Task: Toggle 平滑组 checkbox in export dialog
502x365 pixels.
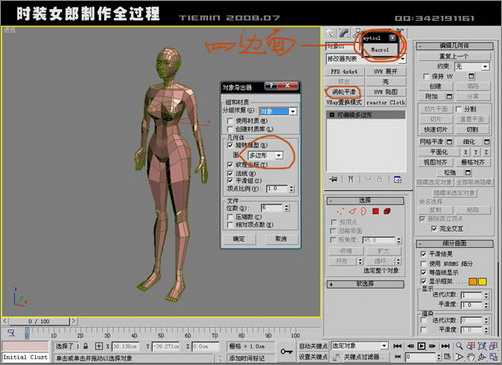Action: (230, 180)
